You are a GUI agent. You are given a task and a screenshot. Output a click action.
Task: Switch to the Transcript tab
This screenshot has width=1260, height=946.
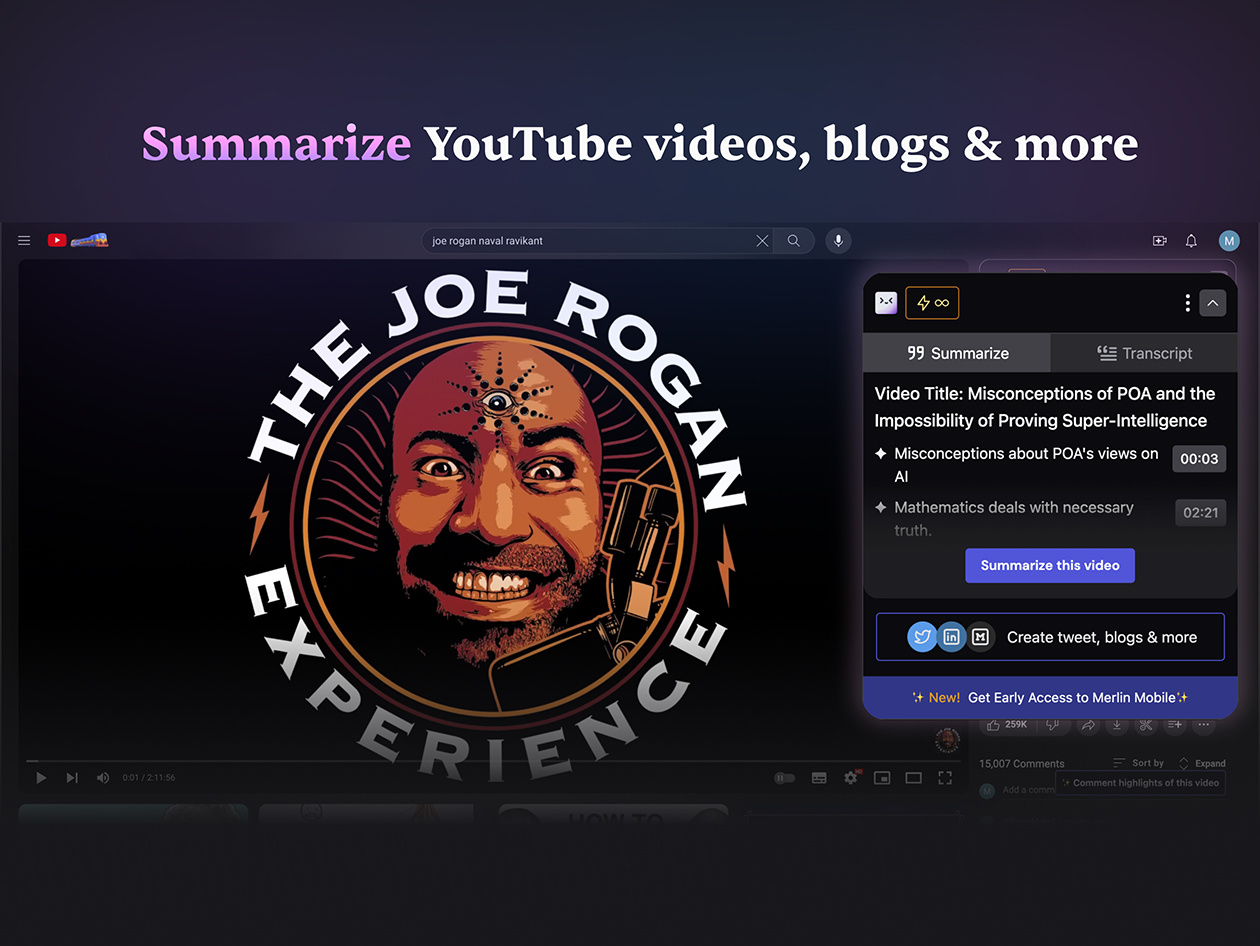coord(1144,353)
